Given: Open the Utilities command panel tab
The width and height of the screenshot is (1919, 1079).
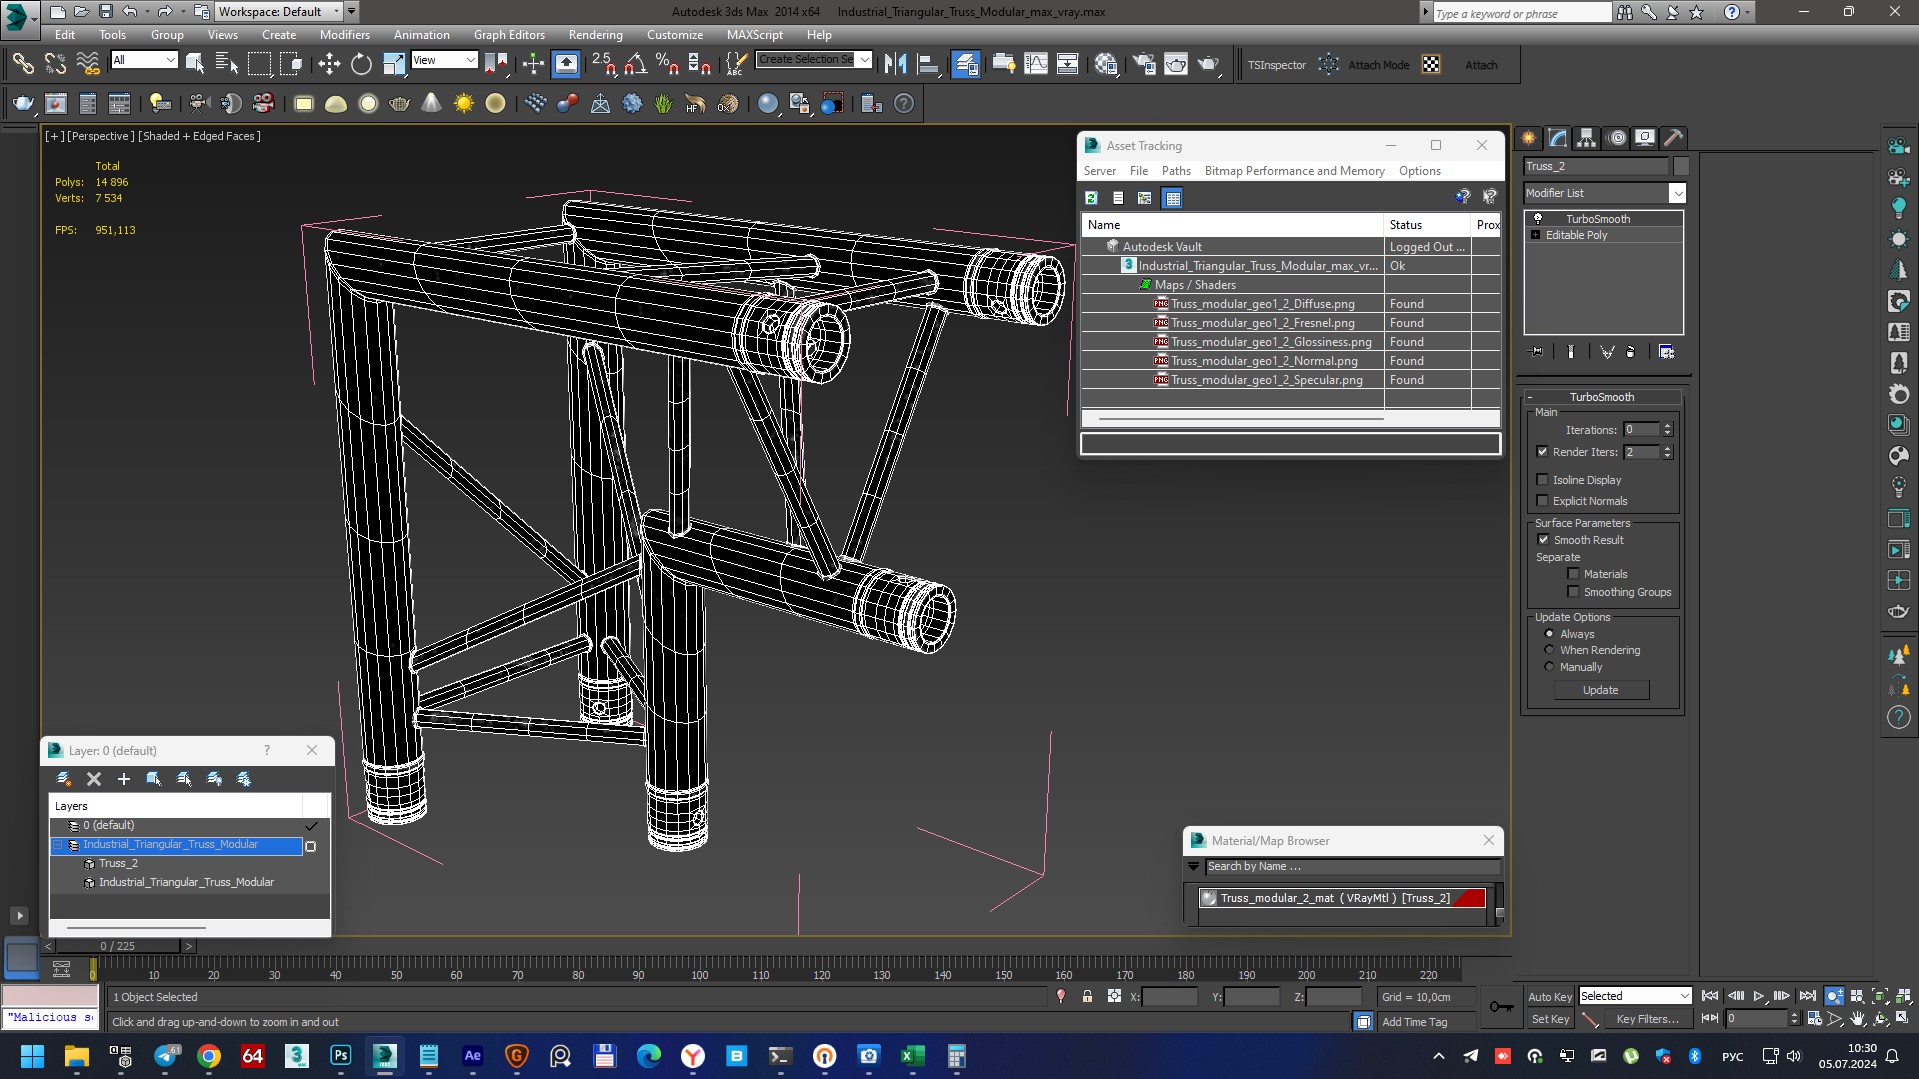Looking at the screenshot, I should pyautogui.click(x=1674, y=138).
